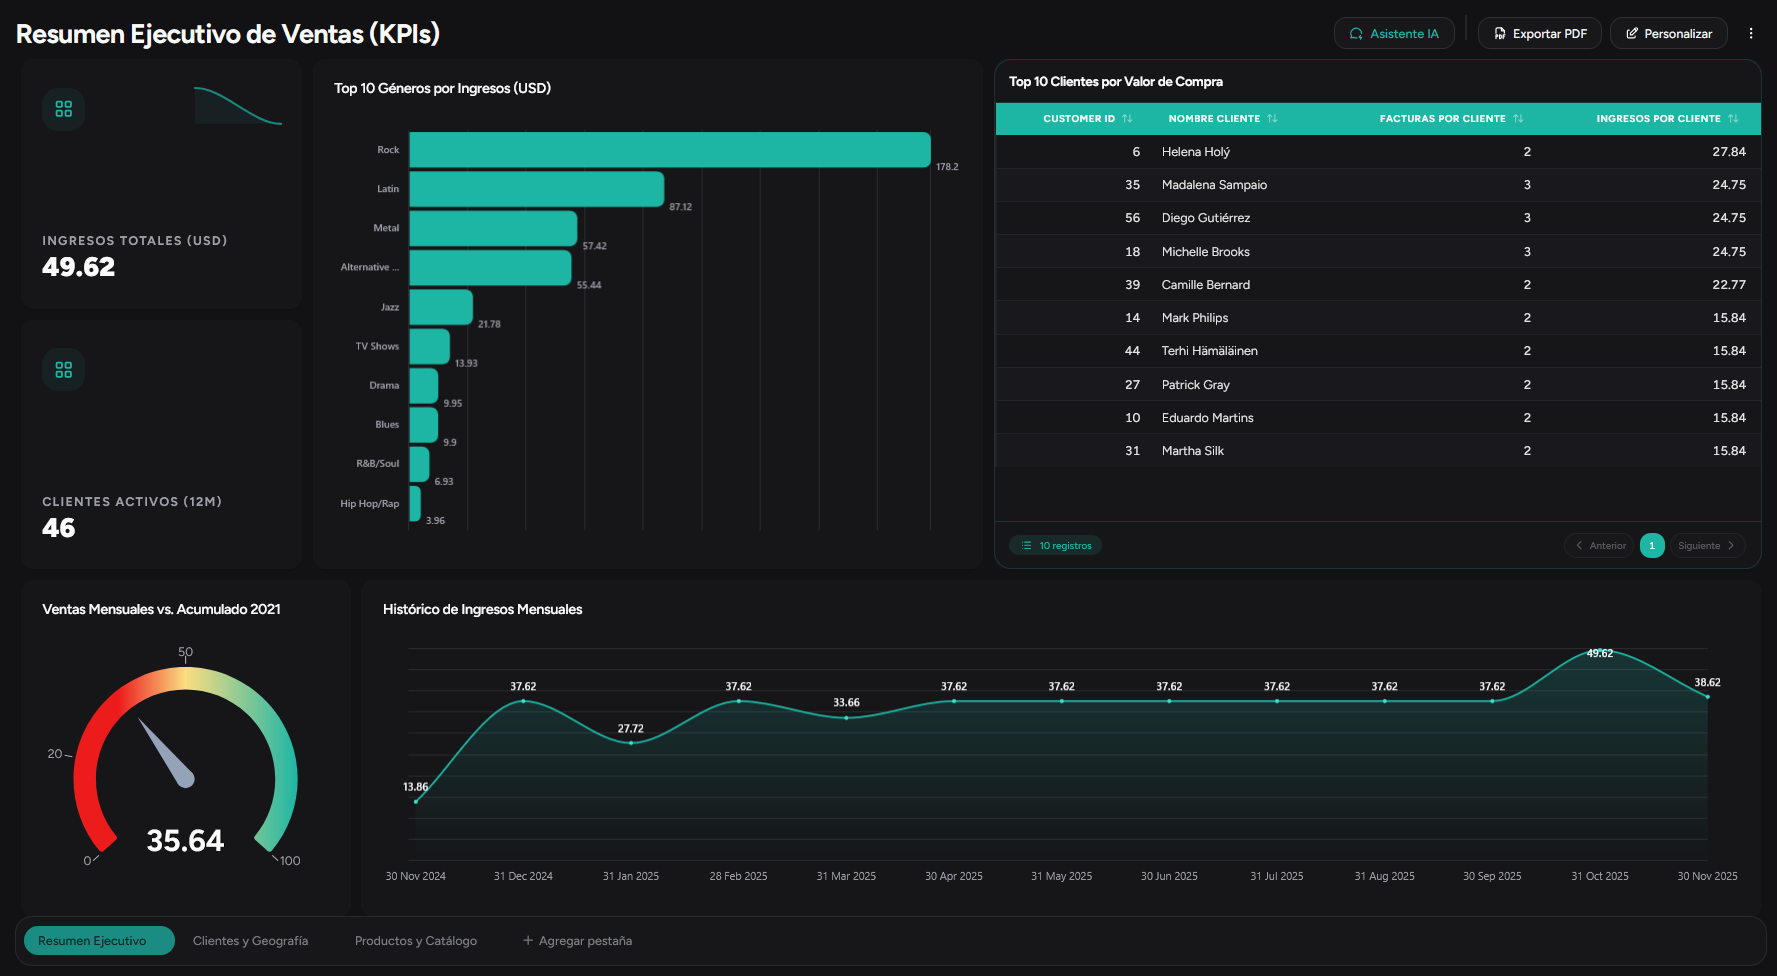Click the Michelle Brooks customer name
The image size is (1777, 976).
click(1206, 252)
